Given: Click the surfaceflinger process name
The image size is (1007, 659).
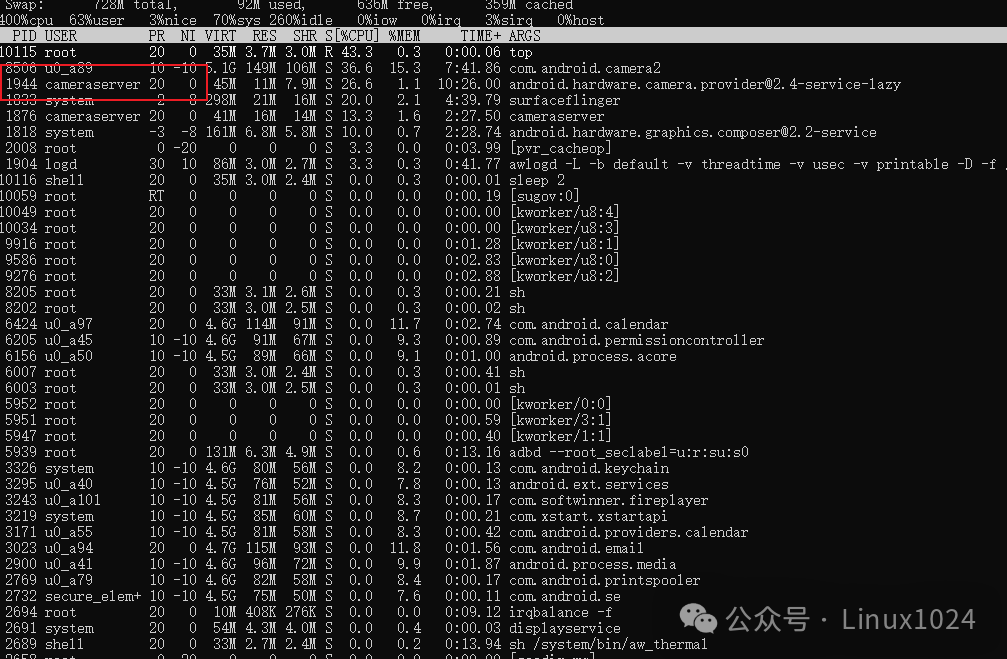Looking at the screenshot, I should point(565,100).
